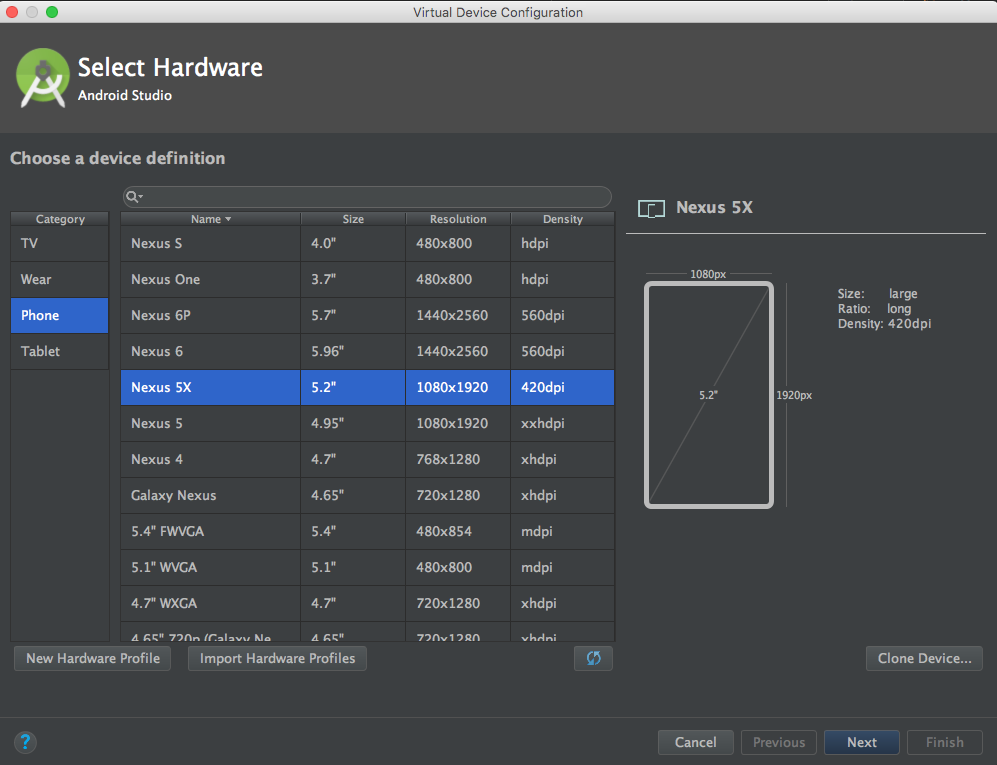The image size is (997, 765).
Task: Click the 4.65" size cell for Galaxy Nexus
Action: (353, 495)
